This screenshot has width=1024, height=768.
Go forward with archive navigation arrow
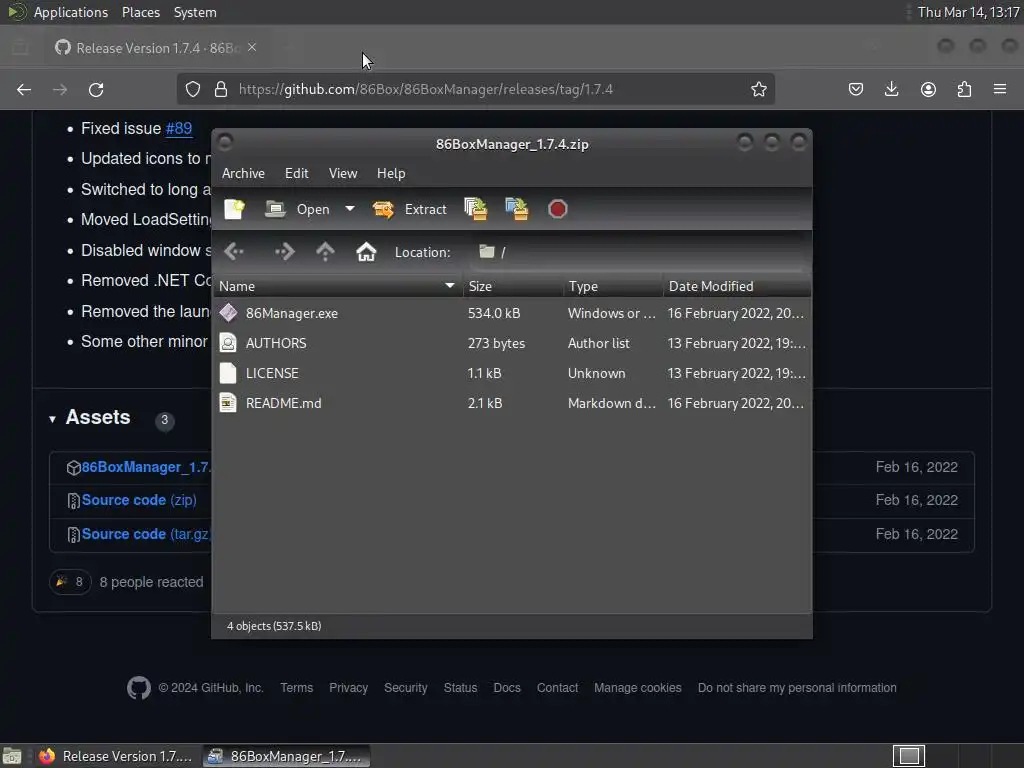click(284, 252)
